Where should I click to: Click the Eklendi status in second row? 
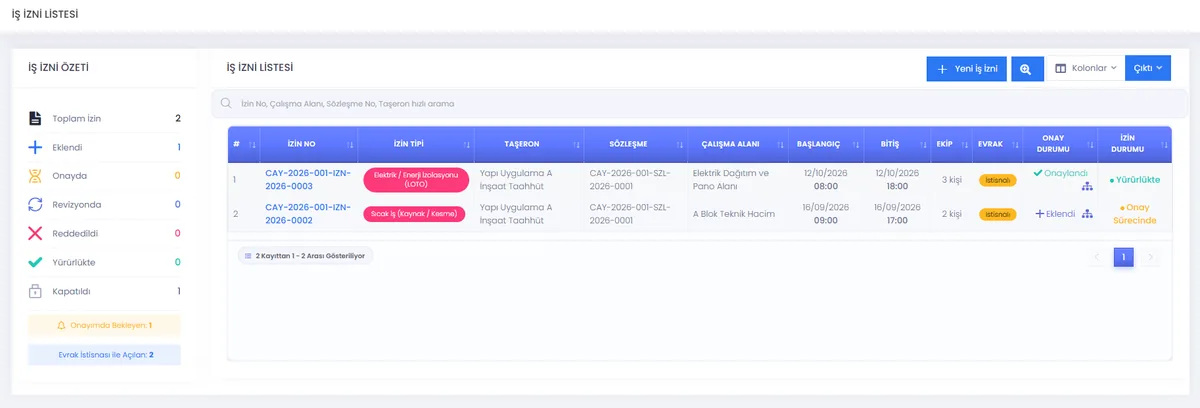(1055, 214)
